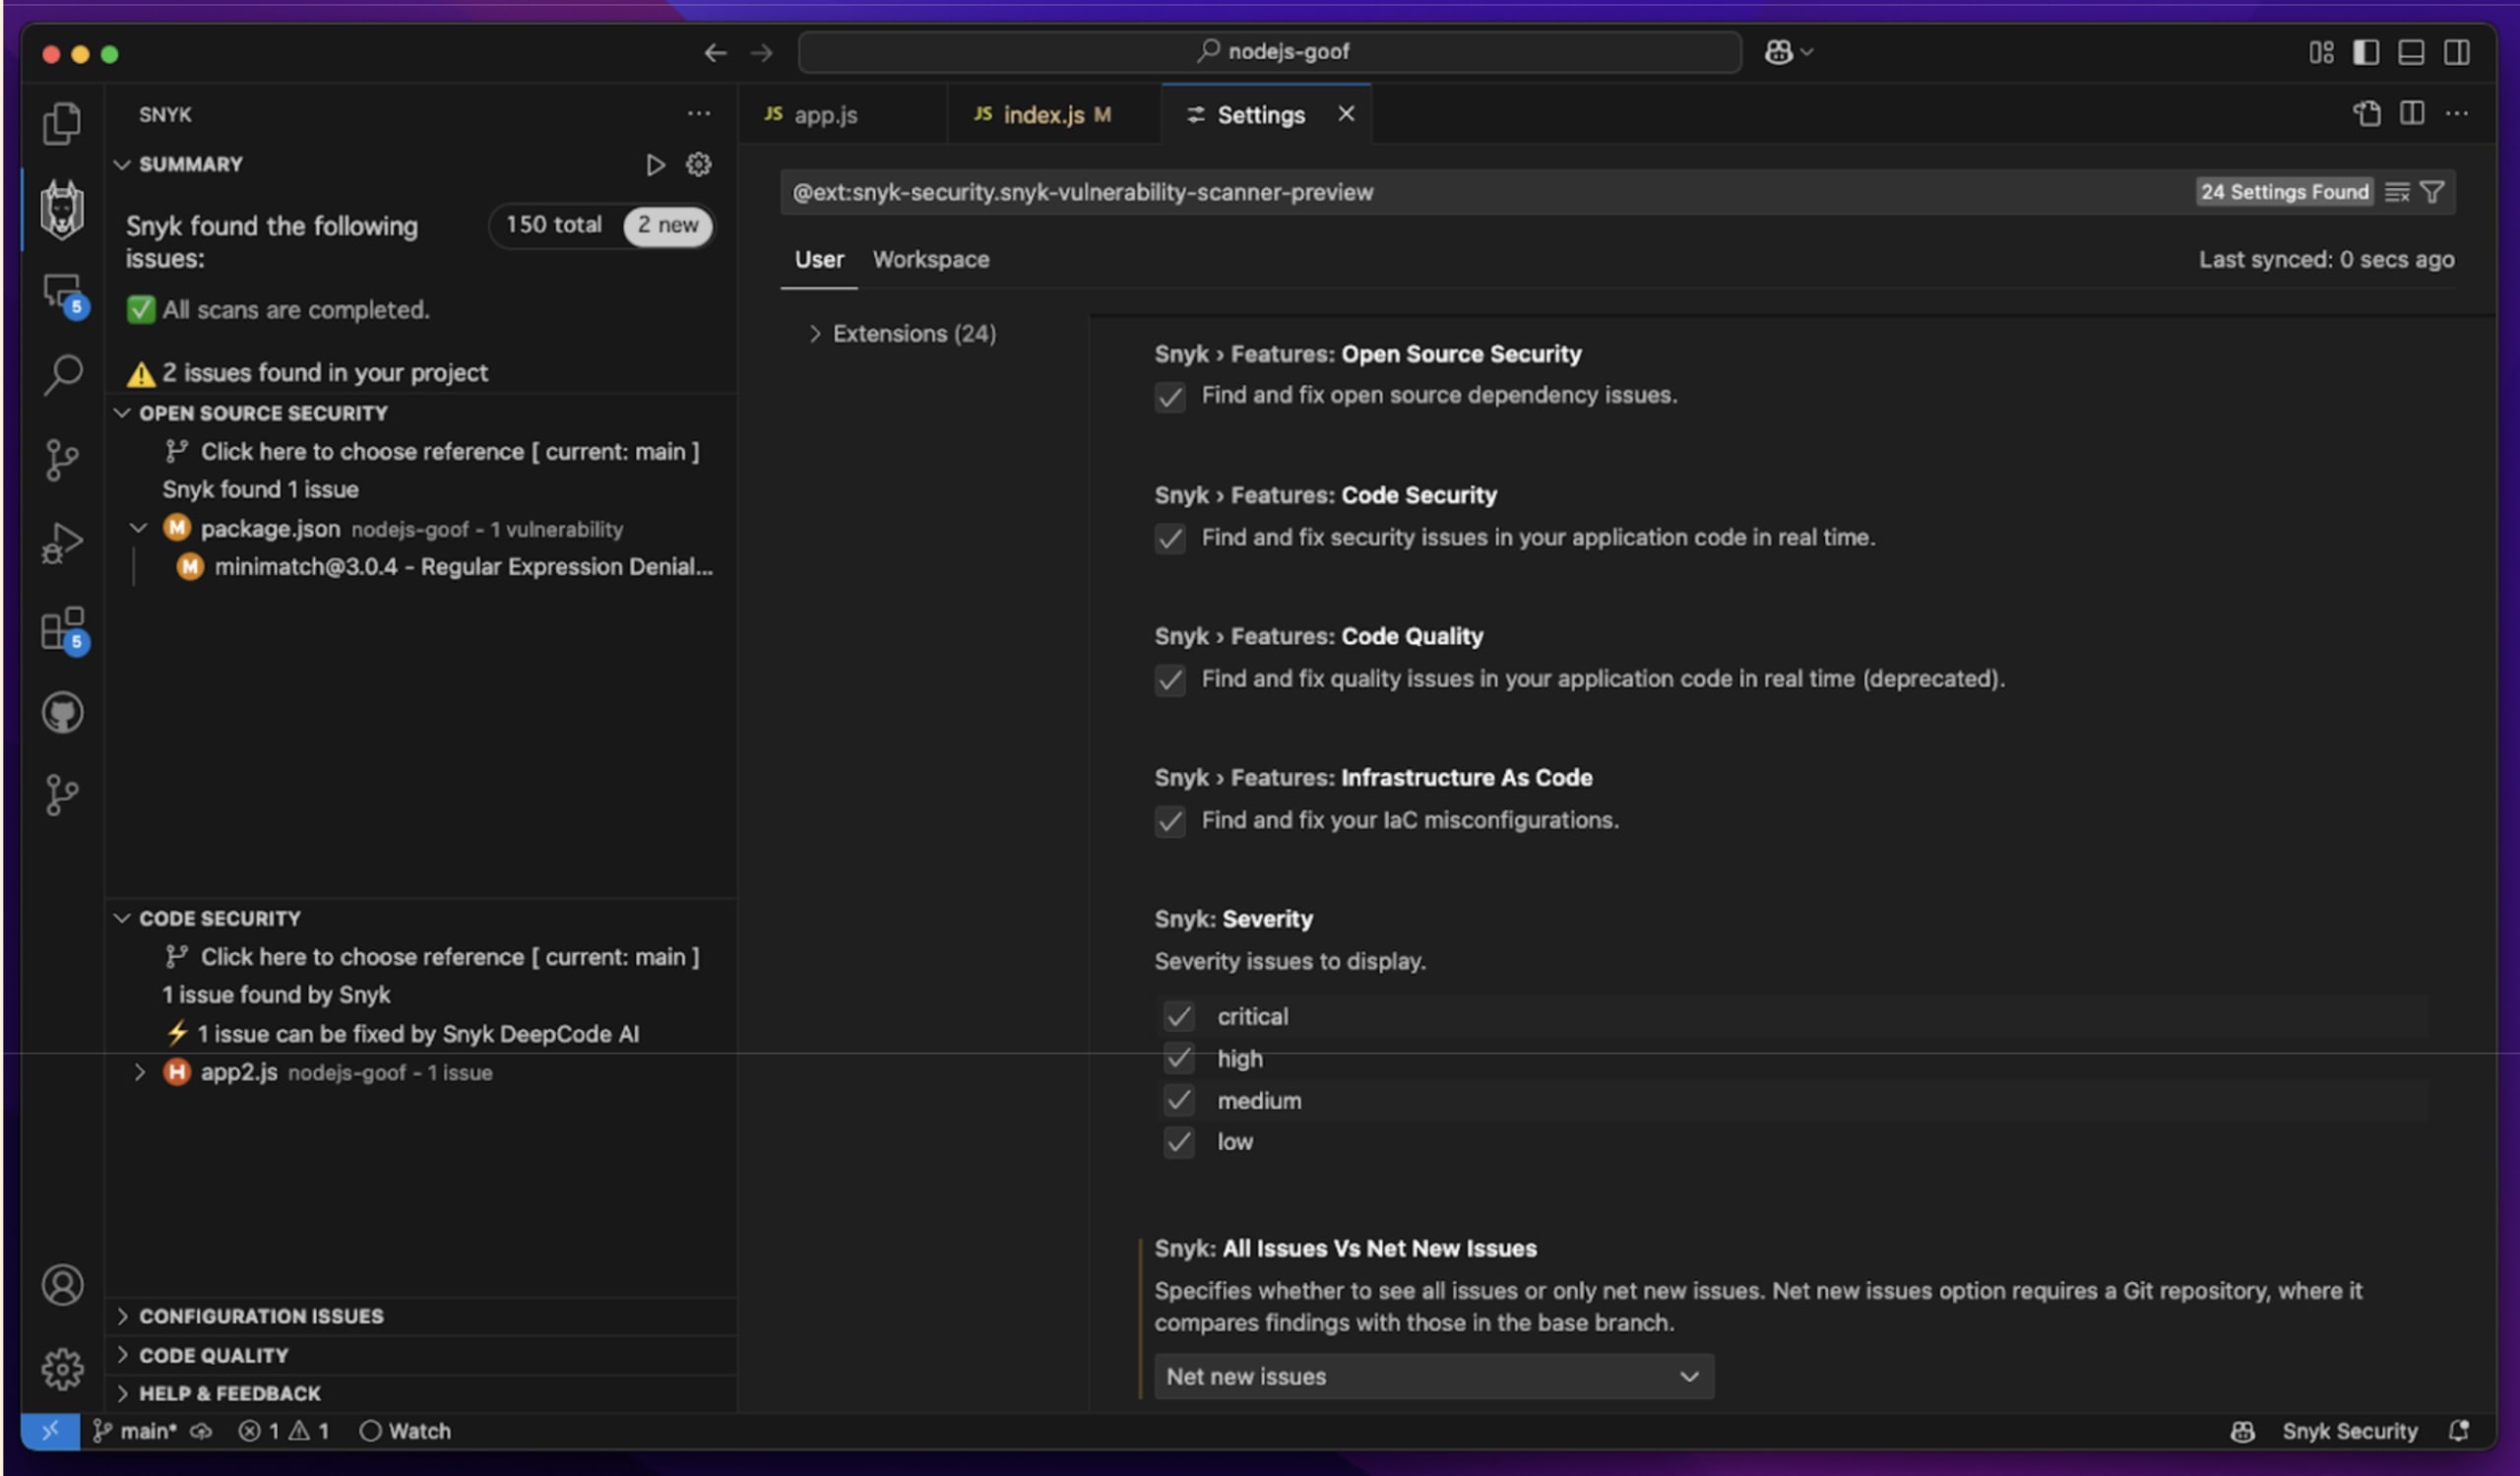Open Settings JSON file icon
The image size is (2520, 1476).
pos(2366,114)
